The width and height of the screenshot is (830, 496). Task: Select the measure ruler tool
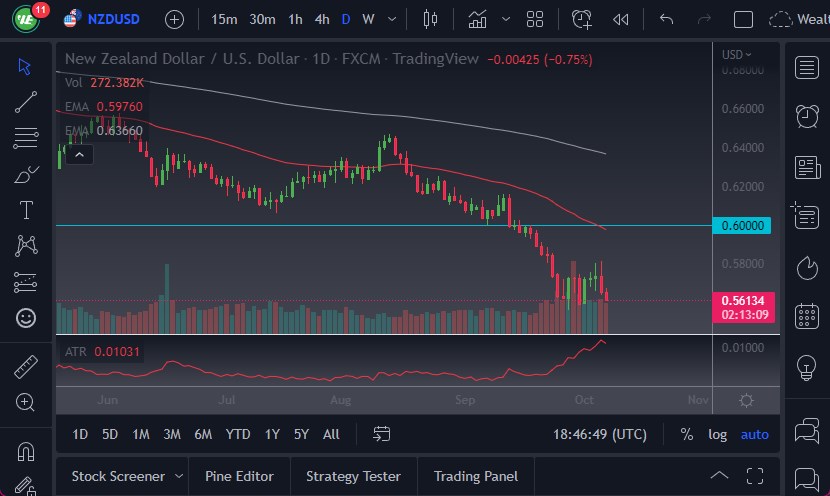click(26, 366)
